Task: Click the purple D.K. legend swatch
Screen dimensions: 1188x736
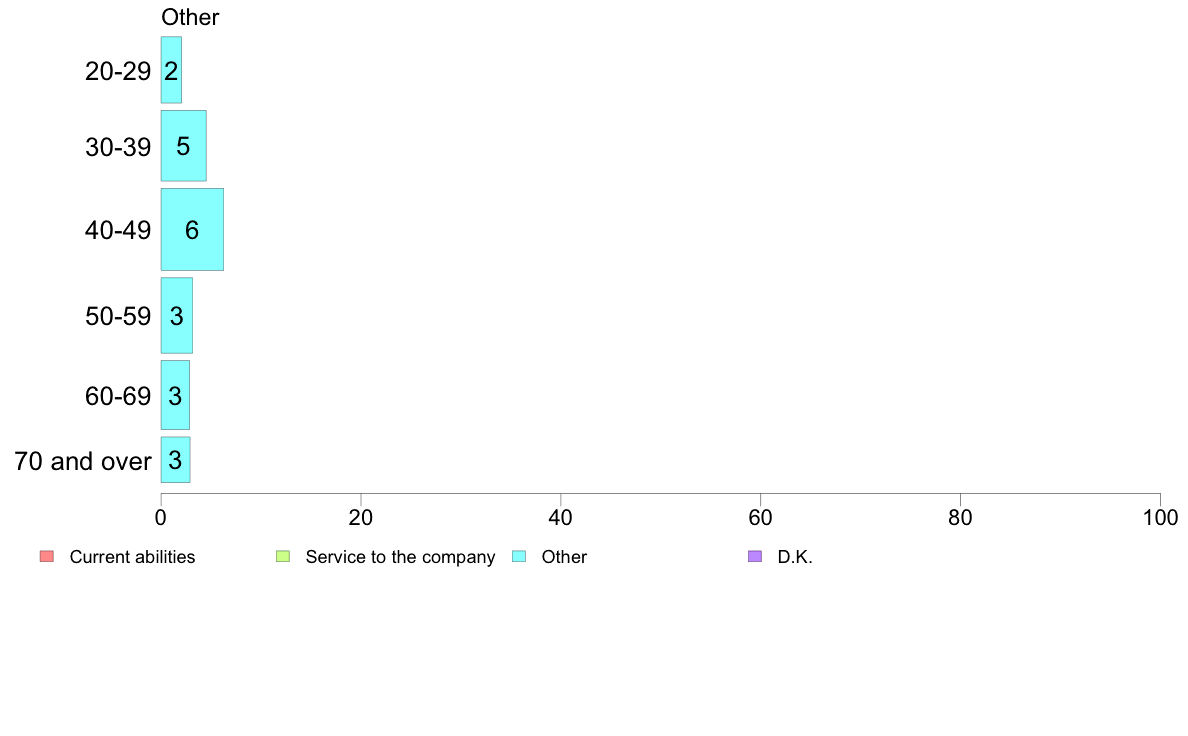Action: 755,556
